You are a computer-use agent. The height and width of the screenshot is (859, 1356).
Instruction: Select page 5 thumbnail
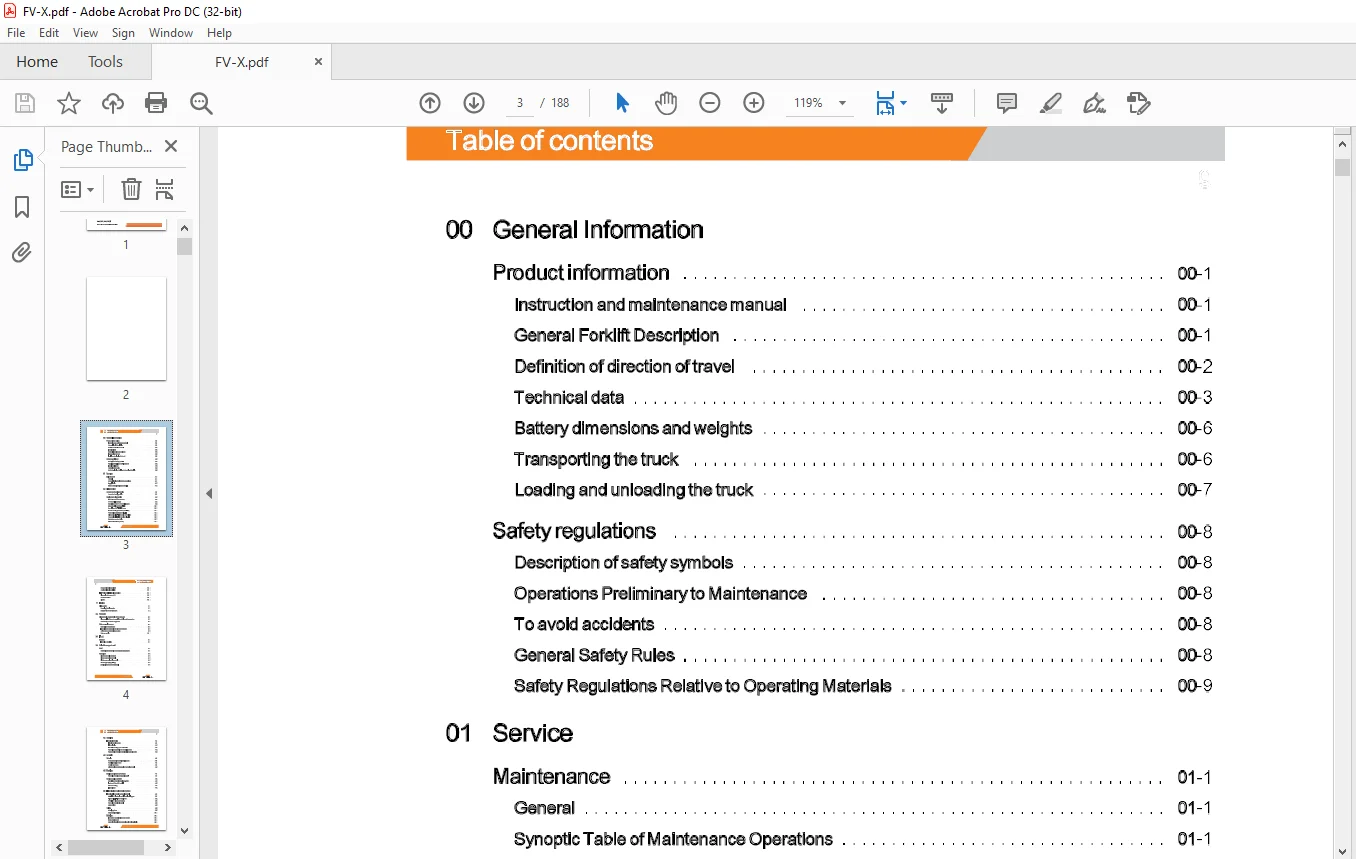coord(126,778)
